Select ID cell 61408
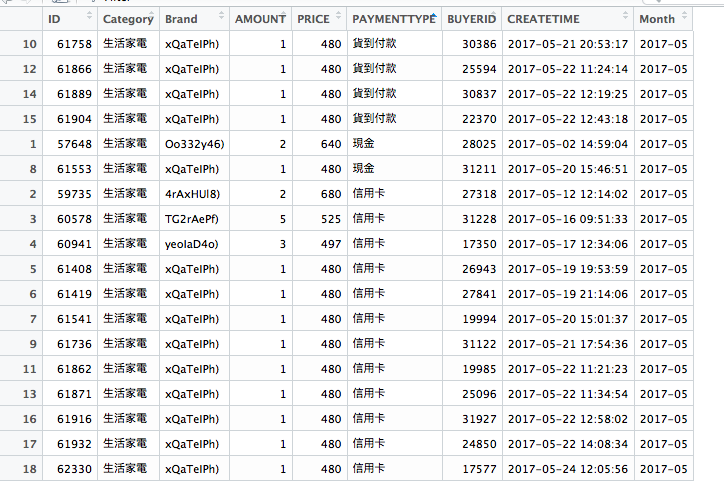 pos(74,269)
